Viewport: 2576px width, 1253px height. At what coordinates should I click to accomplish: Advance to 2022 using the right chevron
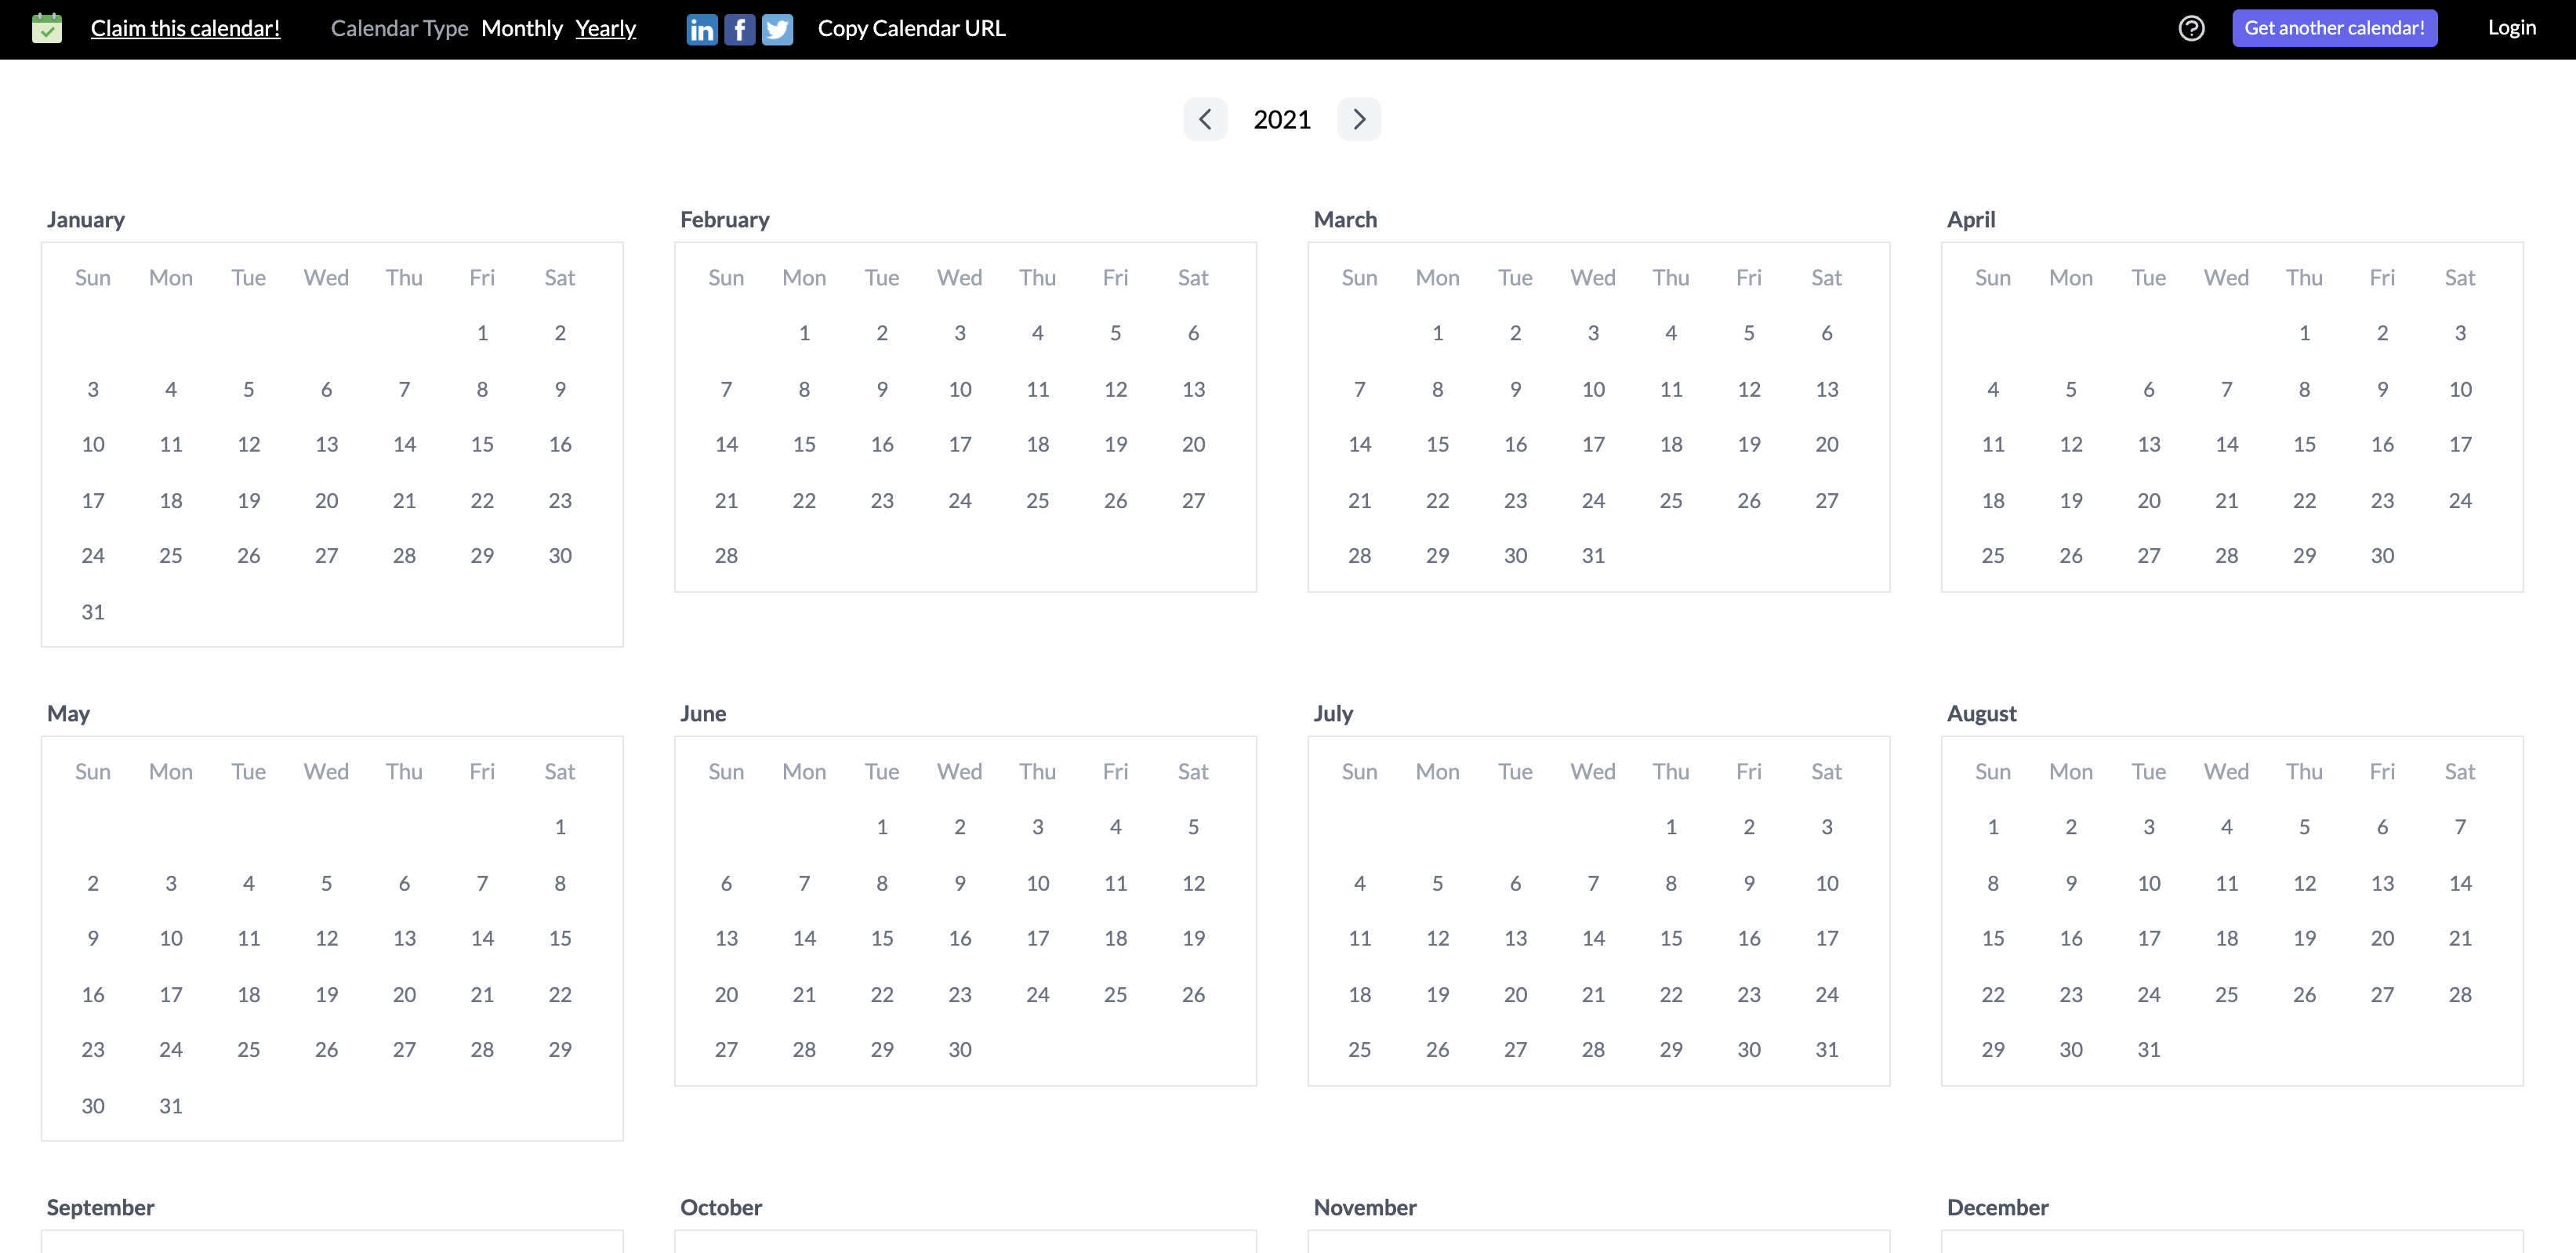point(1358,118)
